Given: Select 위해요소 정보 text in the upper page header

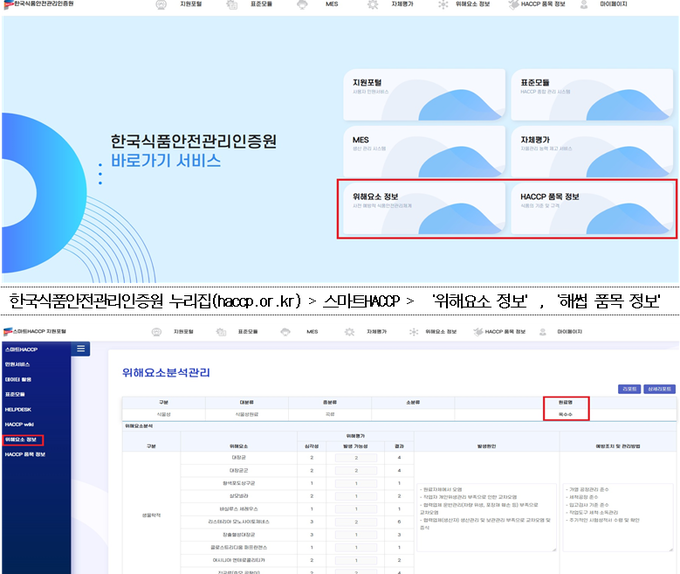Looking at the screenshot, I should pos(473,4).
